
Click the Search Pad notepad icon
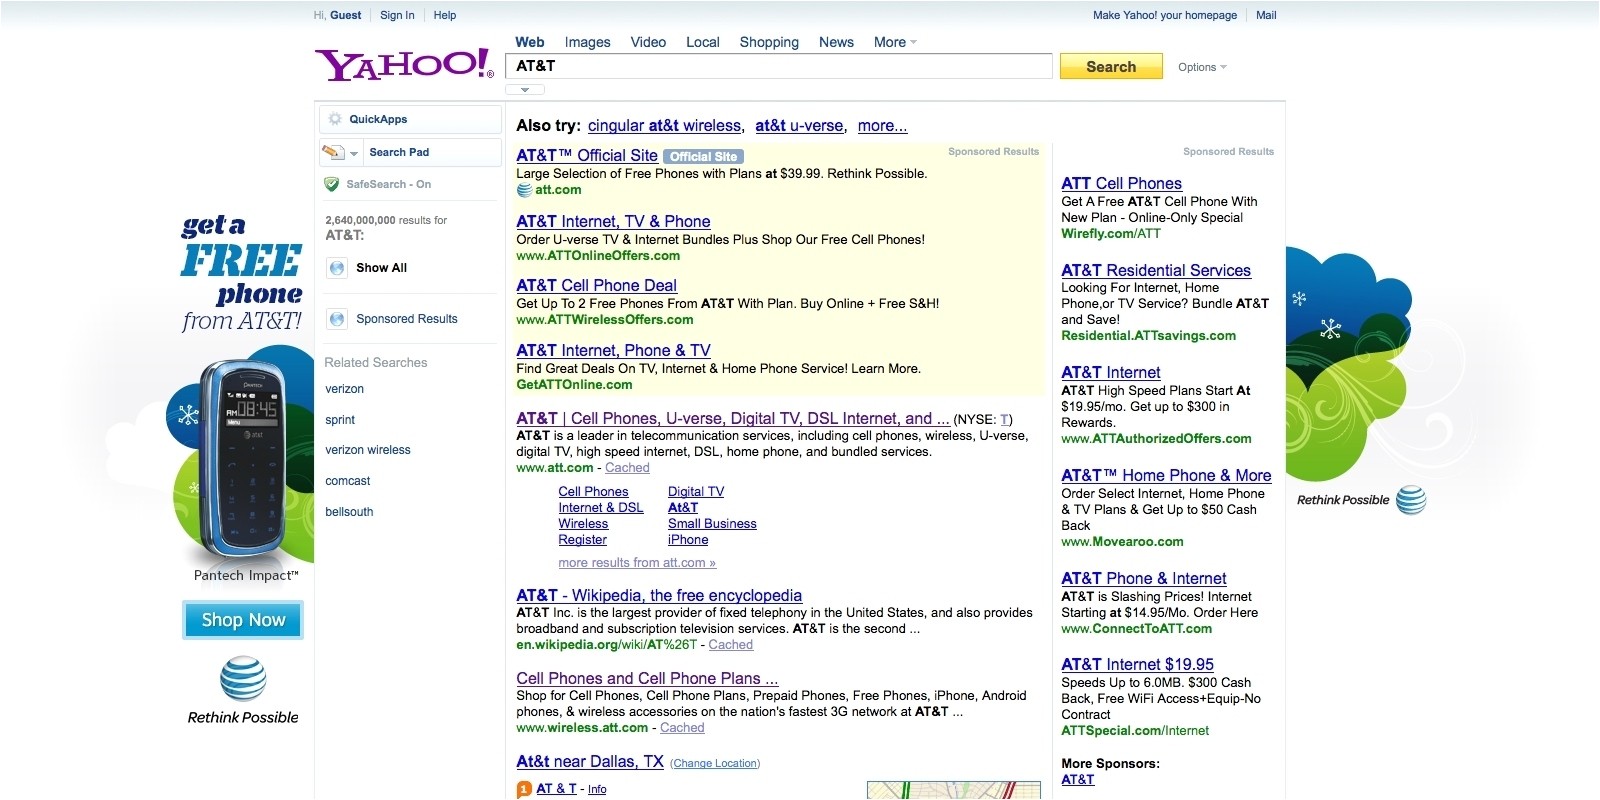(x=333, y=152)
